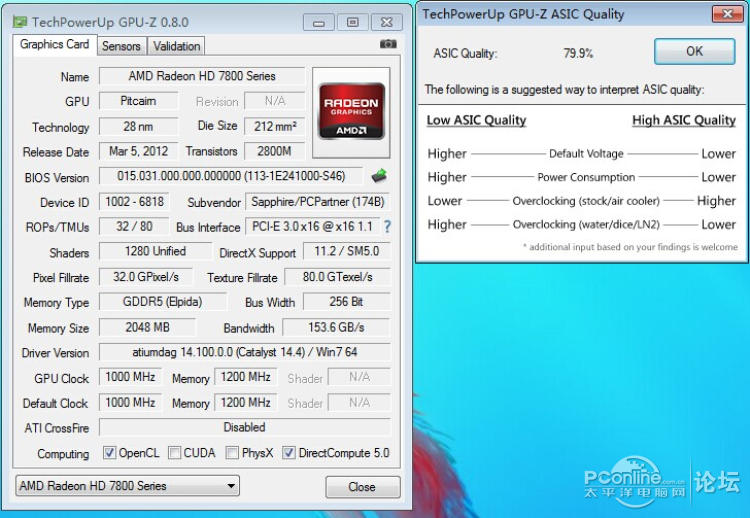Click the Default Clock value 1000 MHz
The height and width of the screenshot is (518, 750).
(x=130, y=402)
